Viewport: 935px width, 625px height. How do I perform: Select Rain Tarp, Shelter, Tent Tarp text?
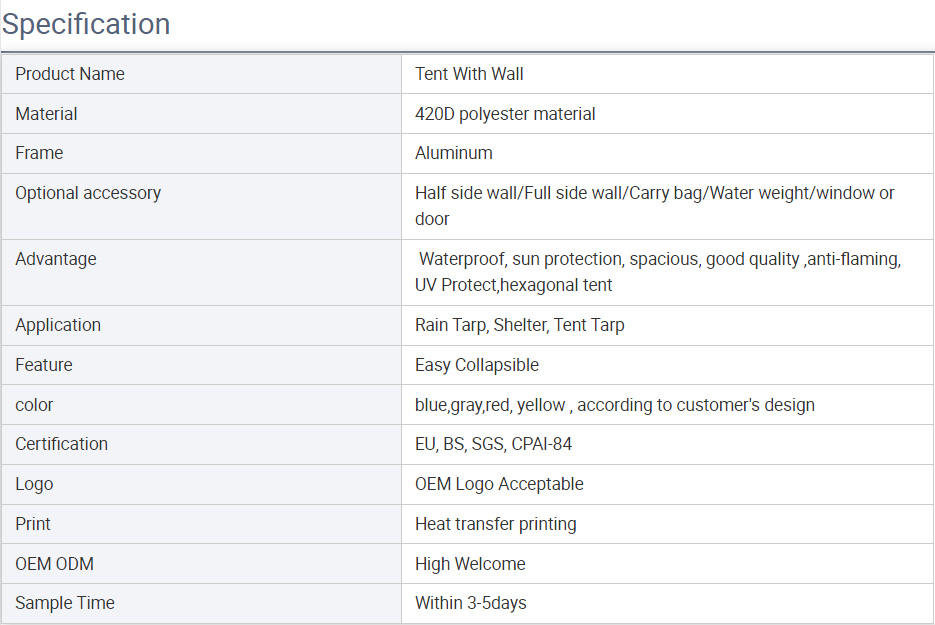(520, 325)
